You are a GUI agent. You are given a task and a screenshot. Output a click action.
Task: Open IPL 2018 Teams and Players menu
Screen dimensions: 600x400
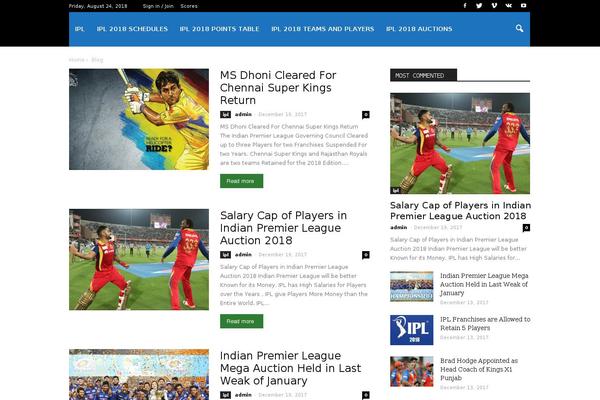coord(323,29)
